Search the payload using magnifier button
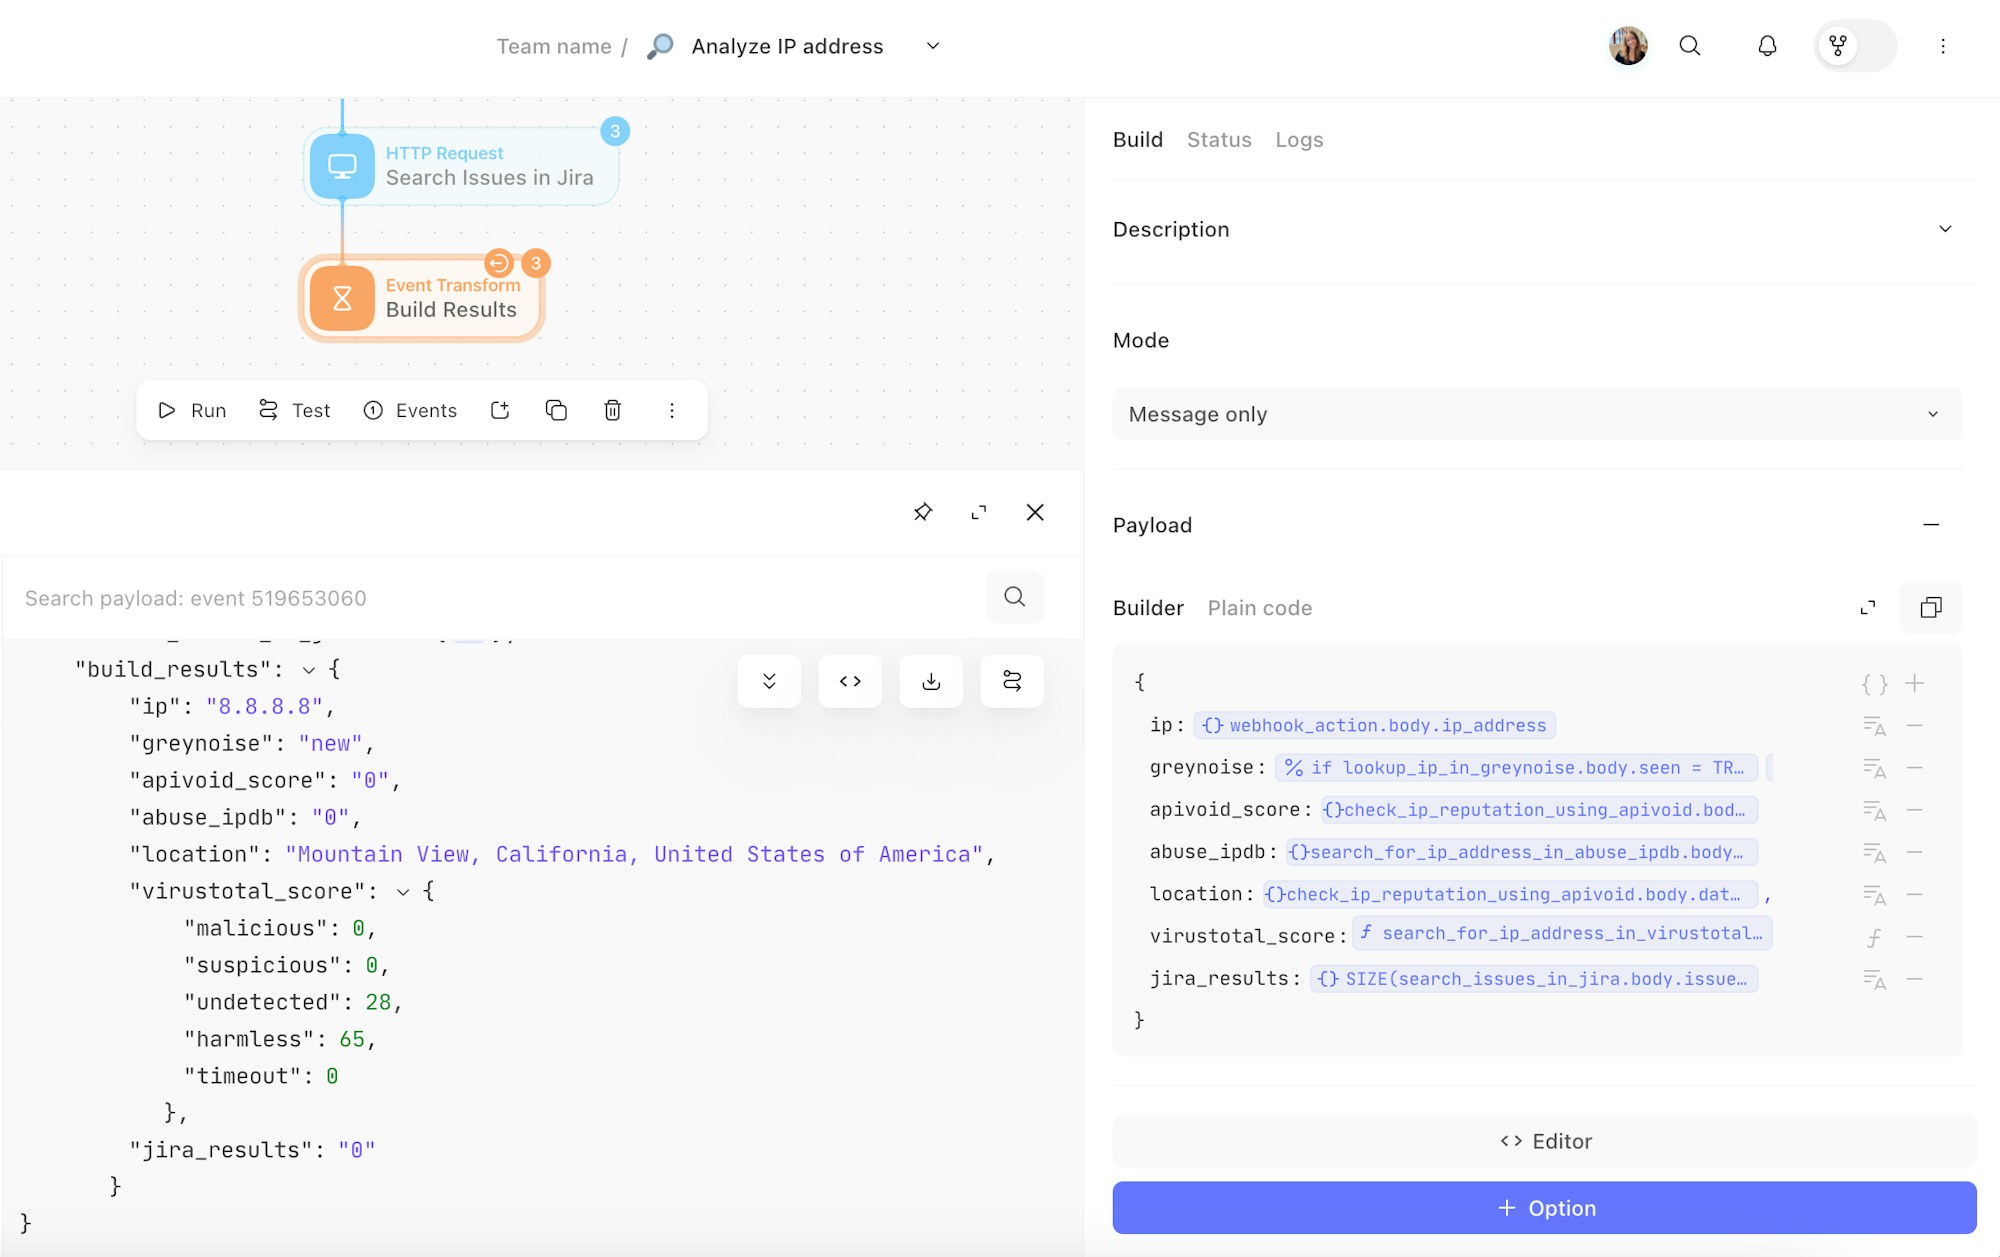Image resolution: width=2000 pixels, height=1257 pixels. (x=1014, y=597)
